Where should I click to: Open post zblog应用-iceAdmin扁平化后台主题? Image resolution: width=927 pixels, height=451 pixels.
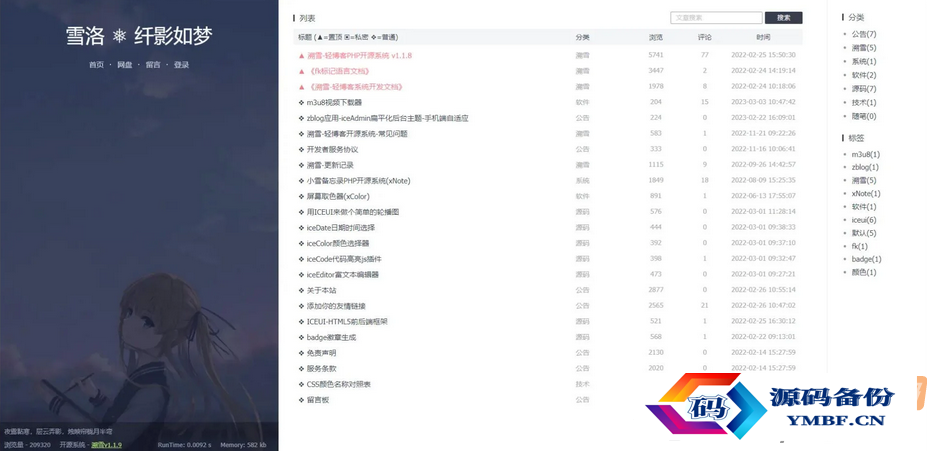(x=387, y=118)
